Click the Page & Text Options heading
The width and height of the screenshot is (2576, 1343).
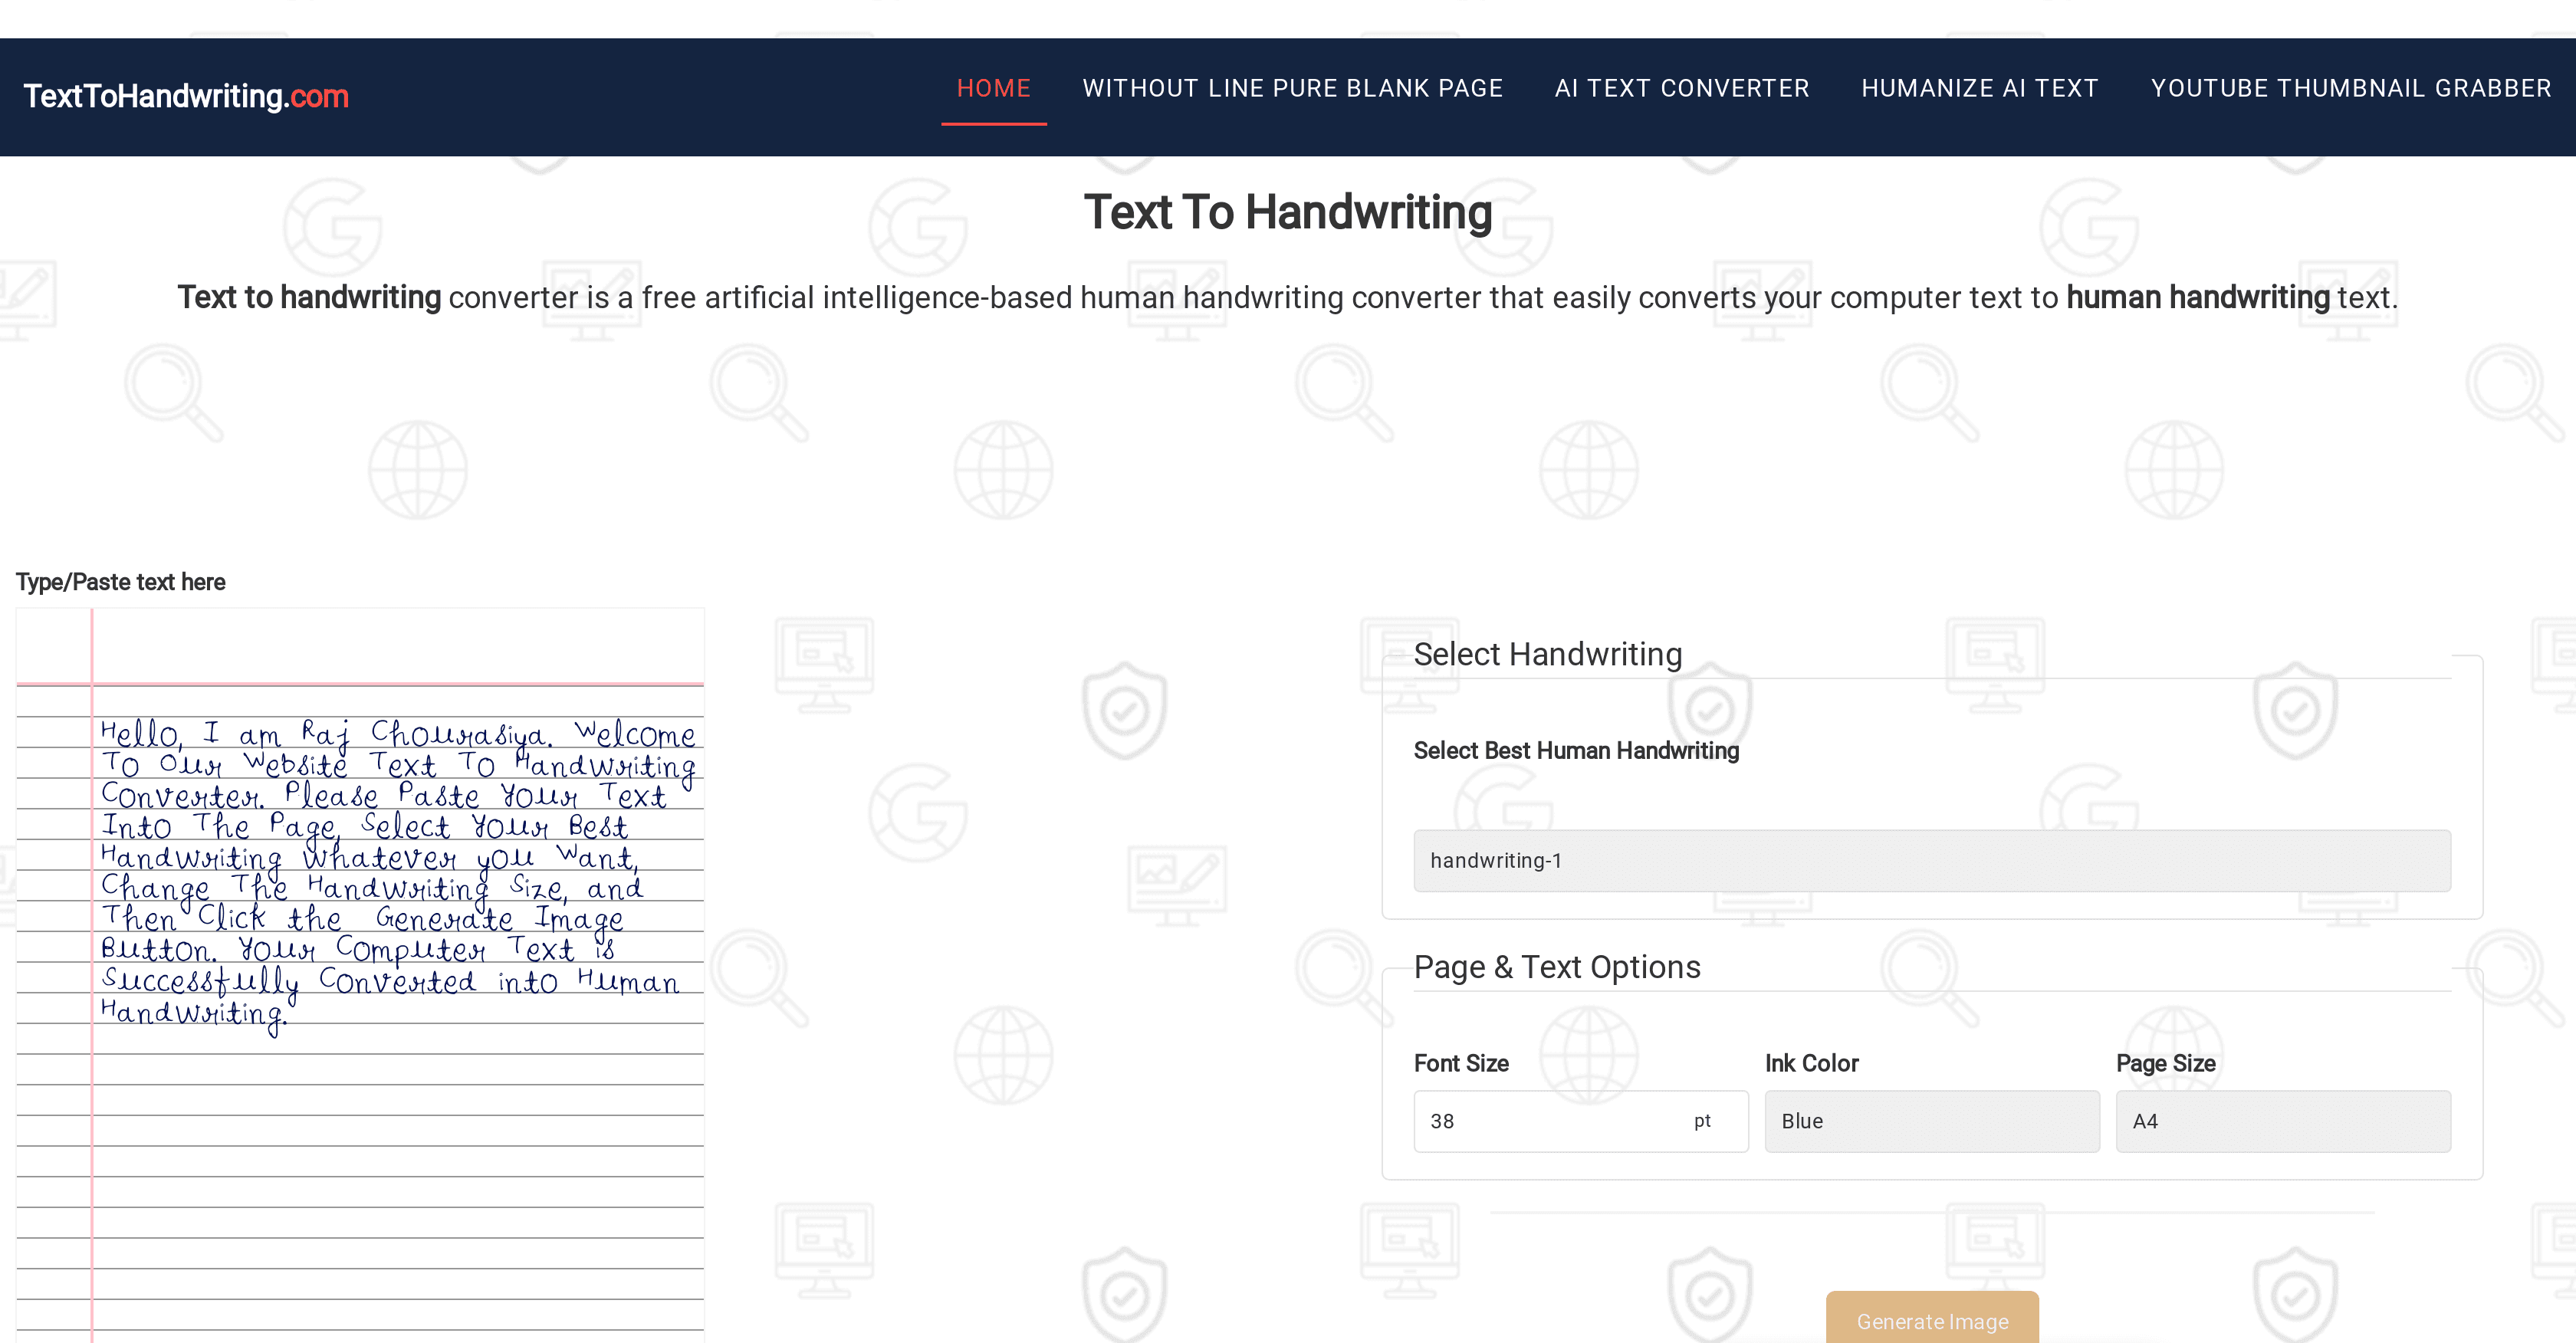click(1557, 967)
